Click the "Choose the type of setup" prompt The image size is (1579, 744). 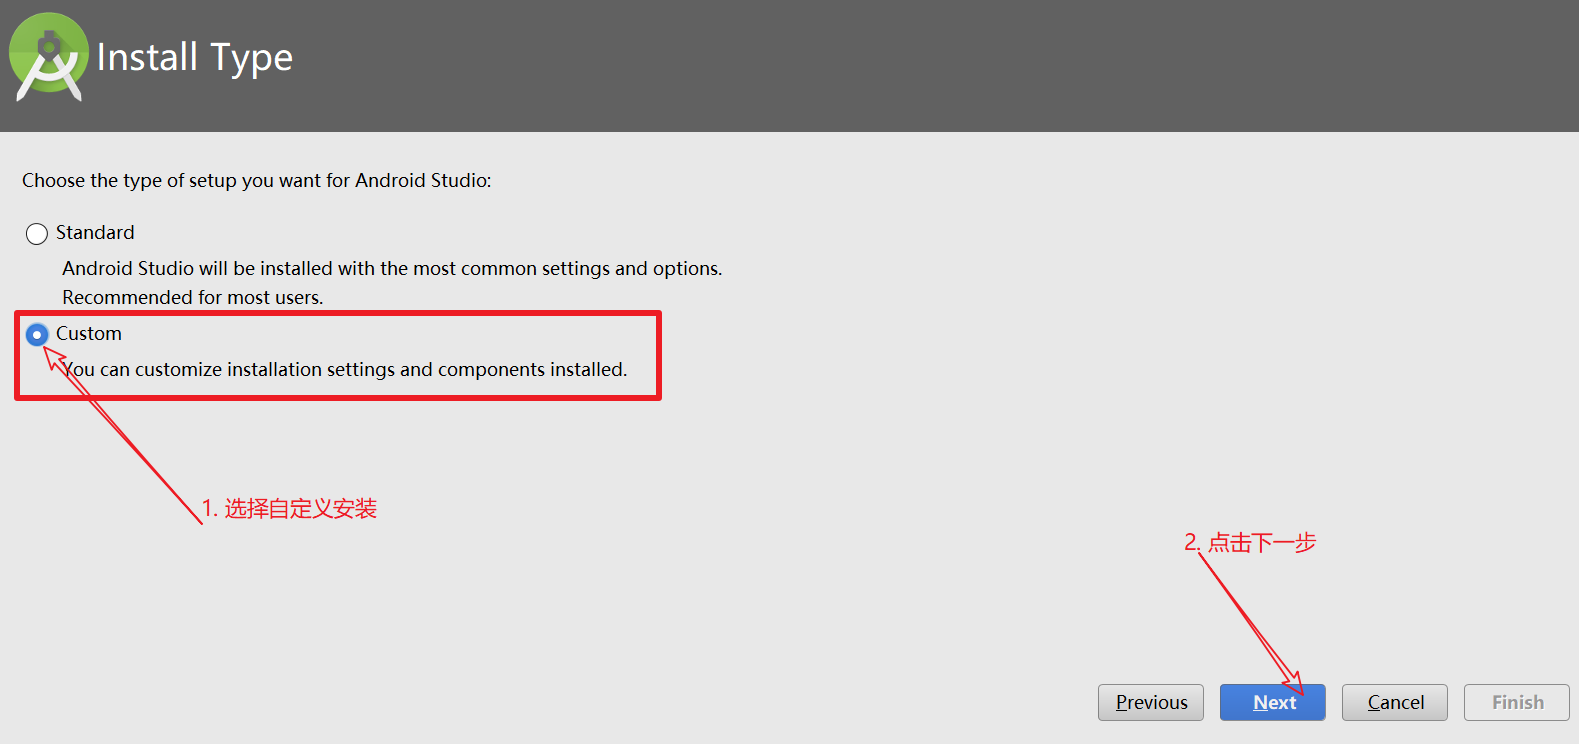click(257, 180)
